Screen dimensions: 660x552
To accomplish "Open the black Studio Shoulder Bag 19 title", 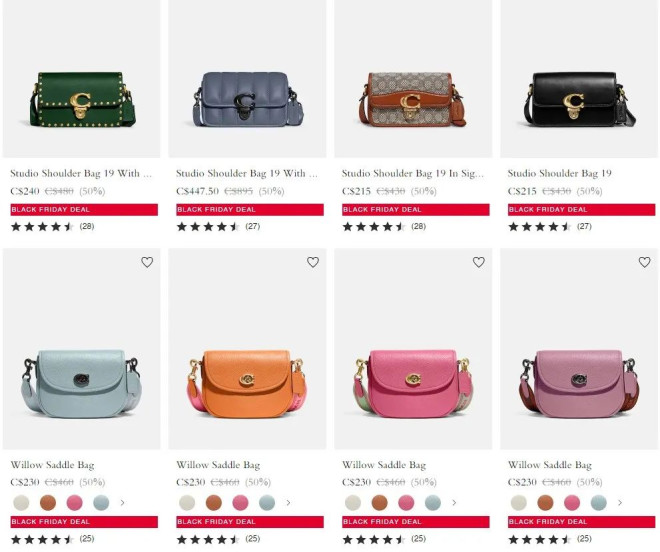I will click(559, 173).
